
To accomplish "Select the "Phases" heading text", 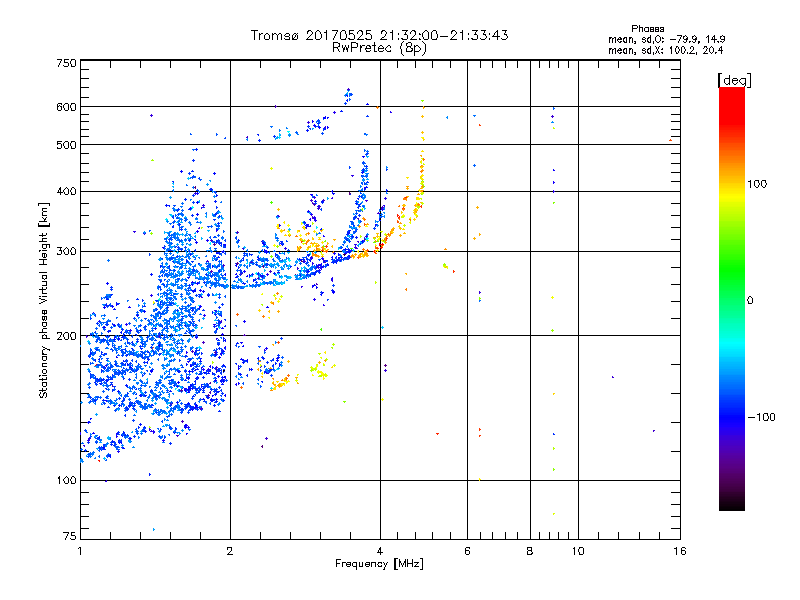I will click(647, 29).
